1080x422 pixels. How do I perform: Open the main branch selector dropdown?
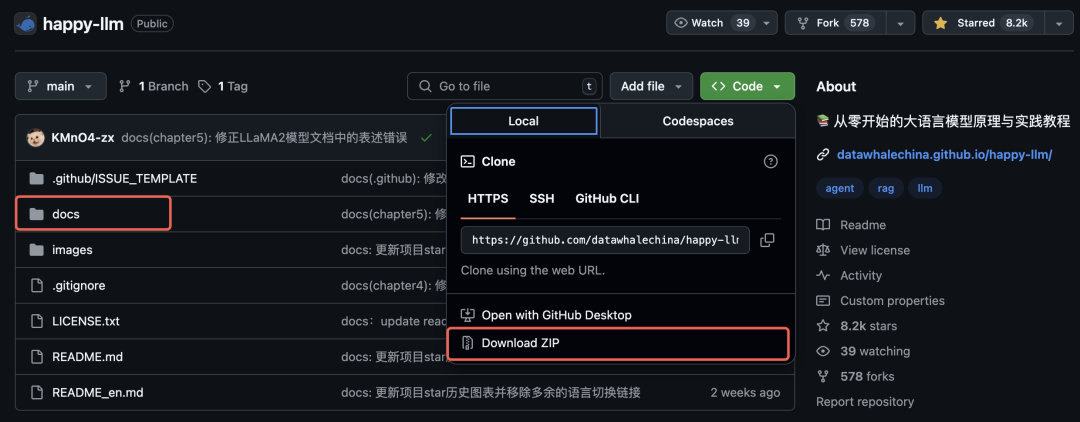point(61,86)
